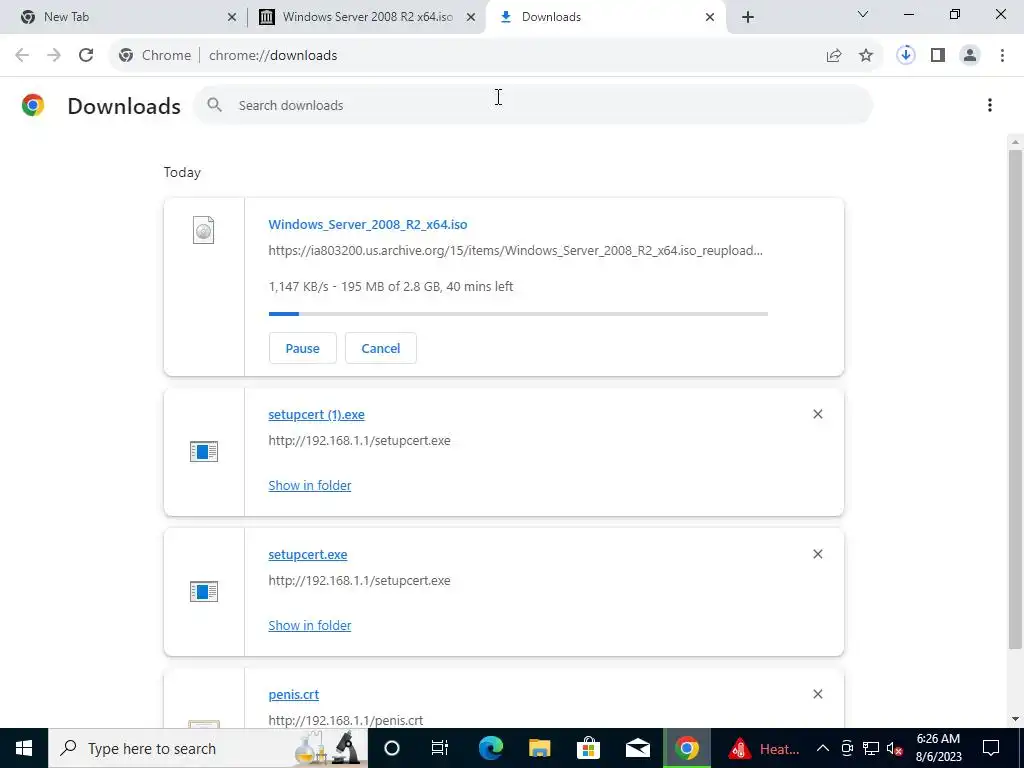This screenshot has width=1024, height=768.
Task: Open the tab search chevron
Action: coord(863,14)
